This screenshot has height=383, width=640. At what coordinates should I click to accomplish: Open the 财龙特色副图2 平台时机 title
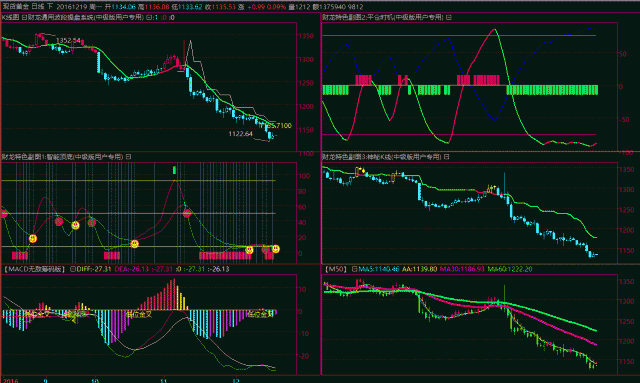pyautogui.click(x=383, y=17)
